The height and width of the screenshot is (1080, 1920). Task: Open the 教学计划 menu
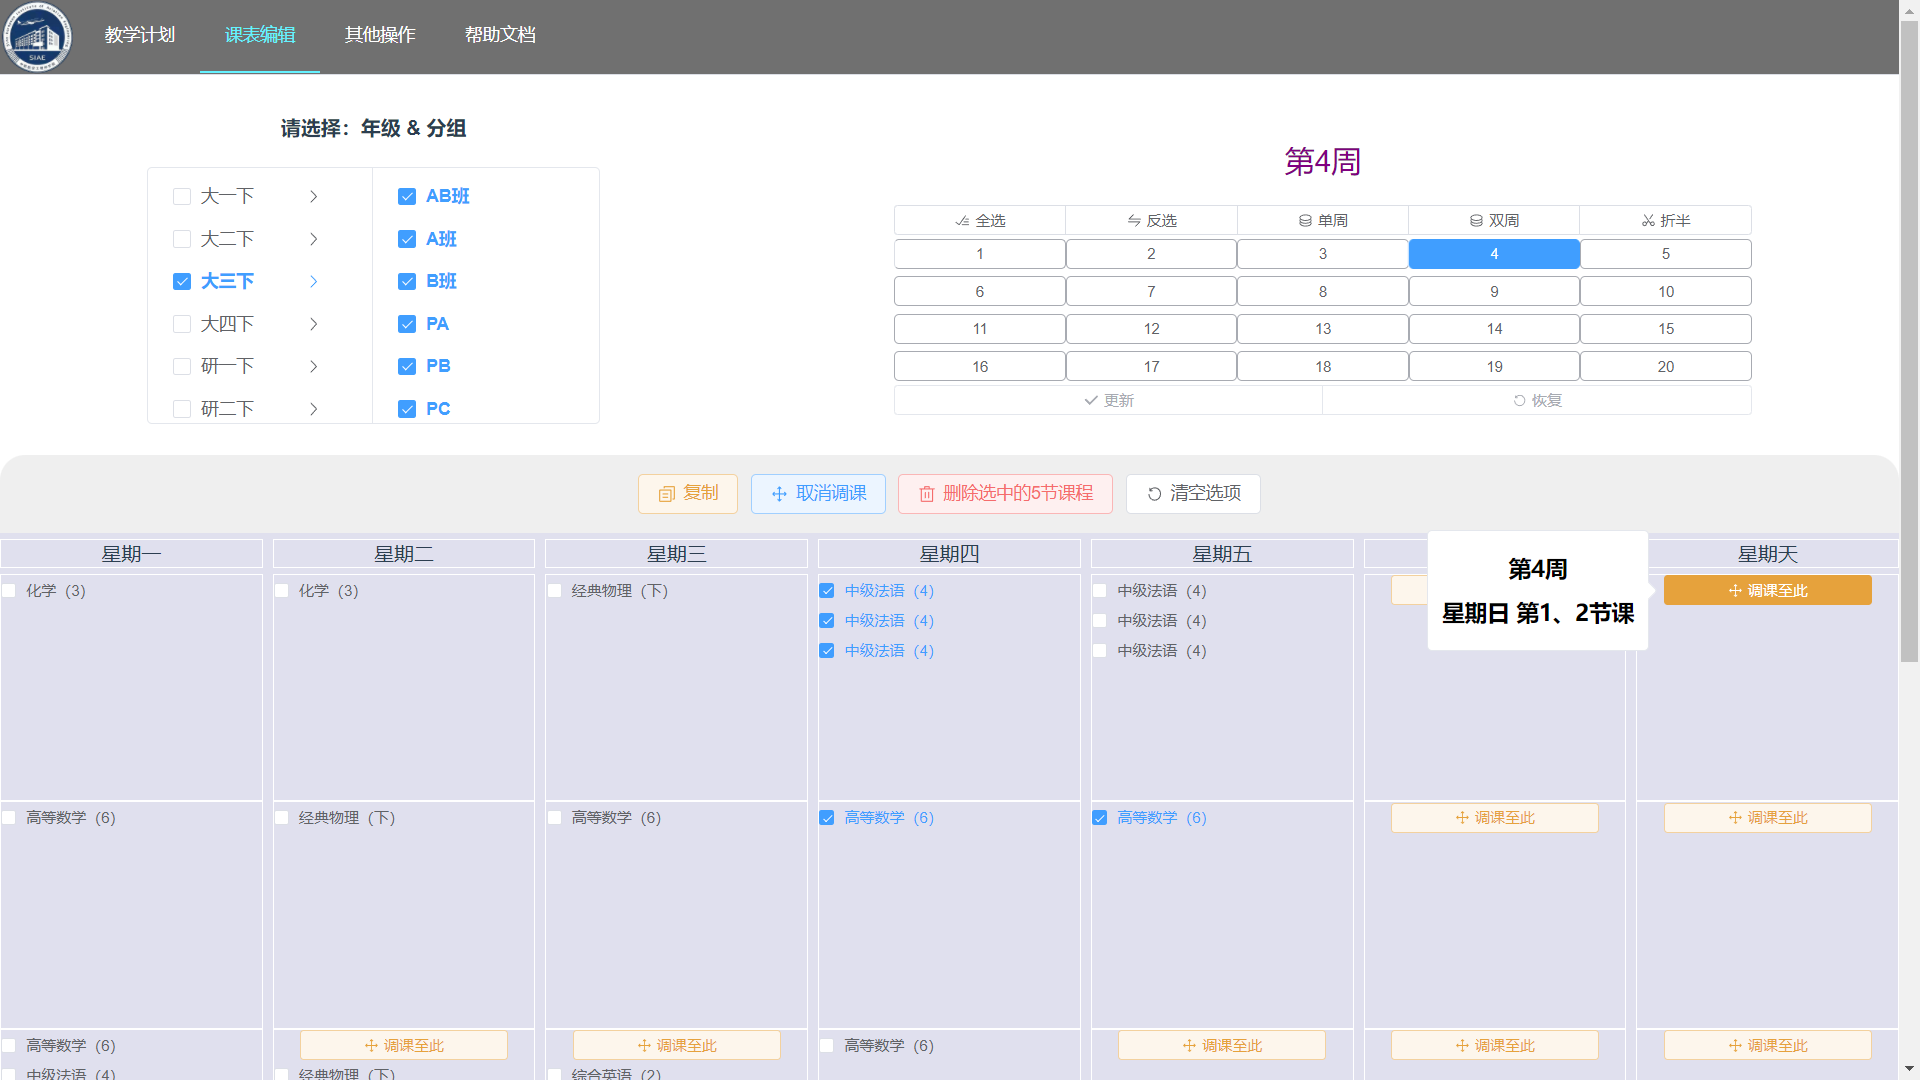(140, 35)
